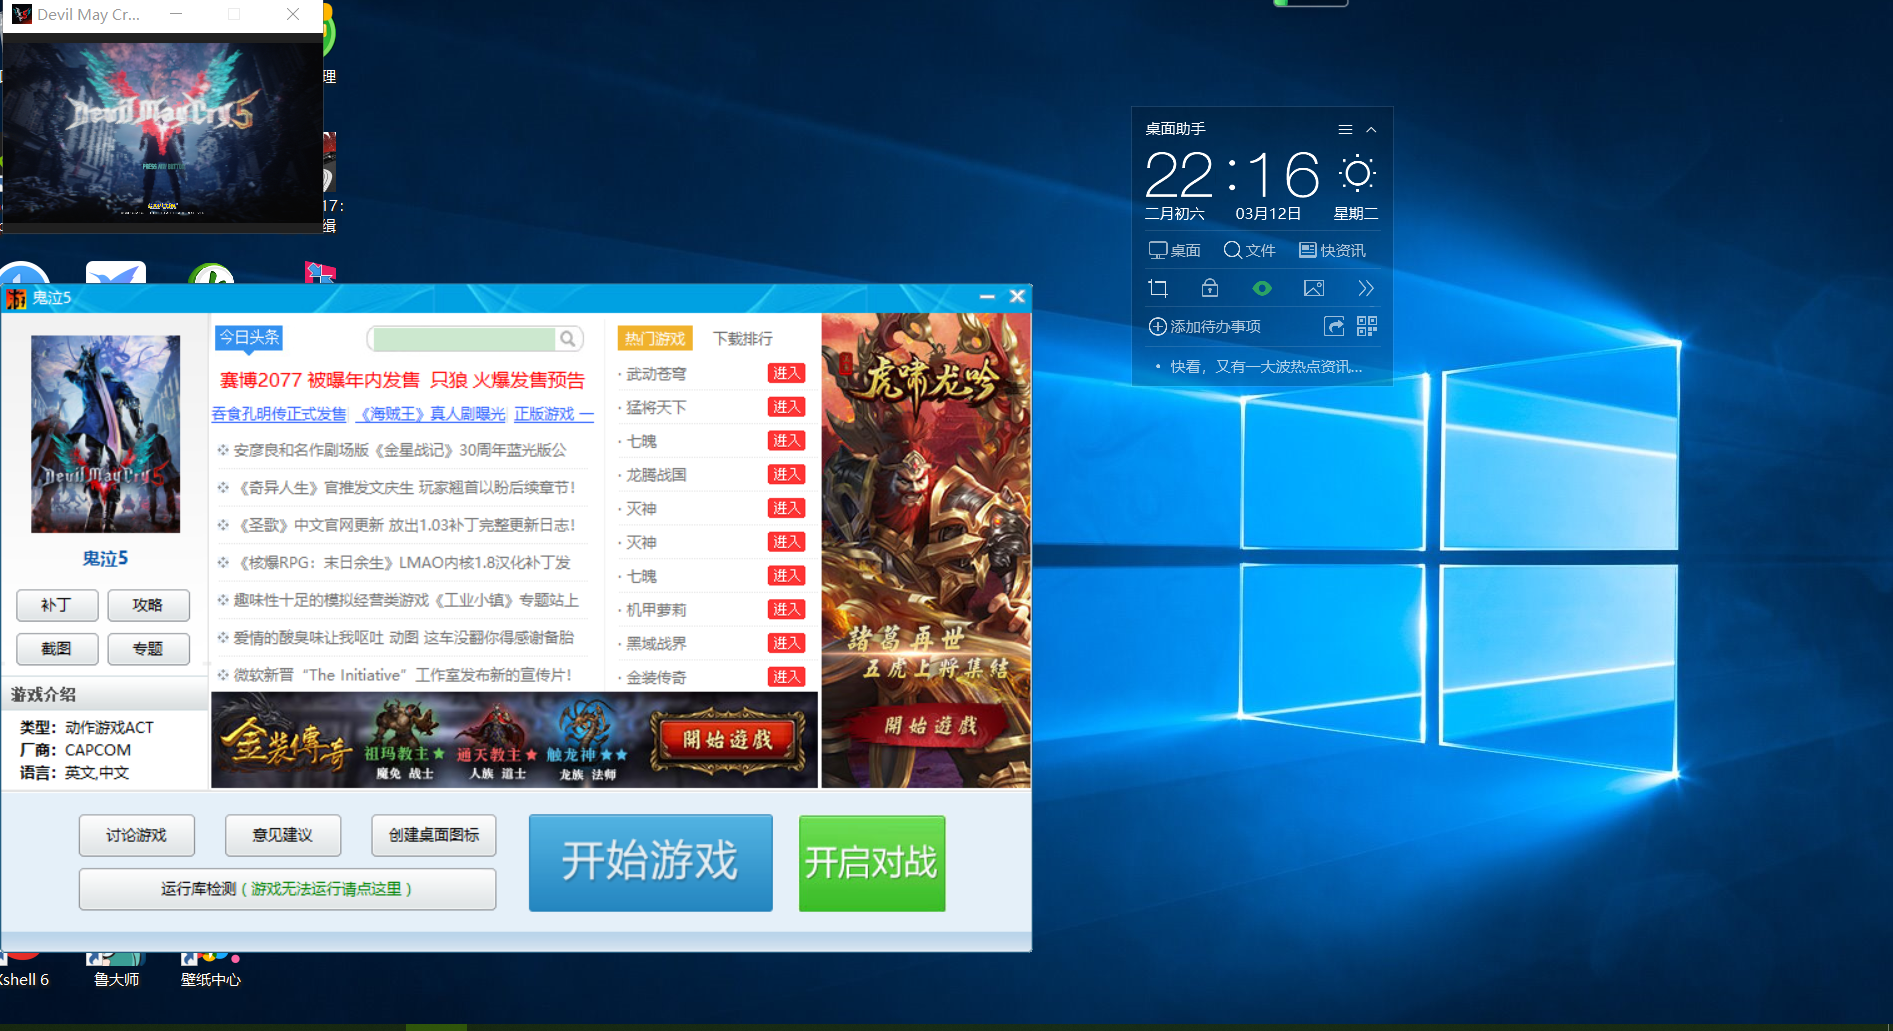Image resolution: width=1893 pixels, height=1031 pixels.
Task: Select the screenshot crop tool in the widget
Action: (x=1158, y=288)
